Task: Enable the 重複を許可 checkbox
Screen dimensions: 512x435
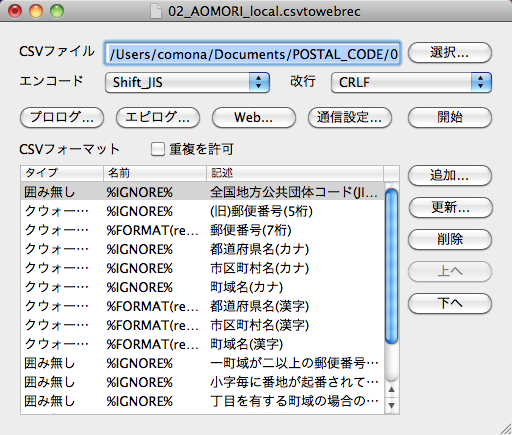Action: [158, 149]
